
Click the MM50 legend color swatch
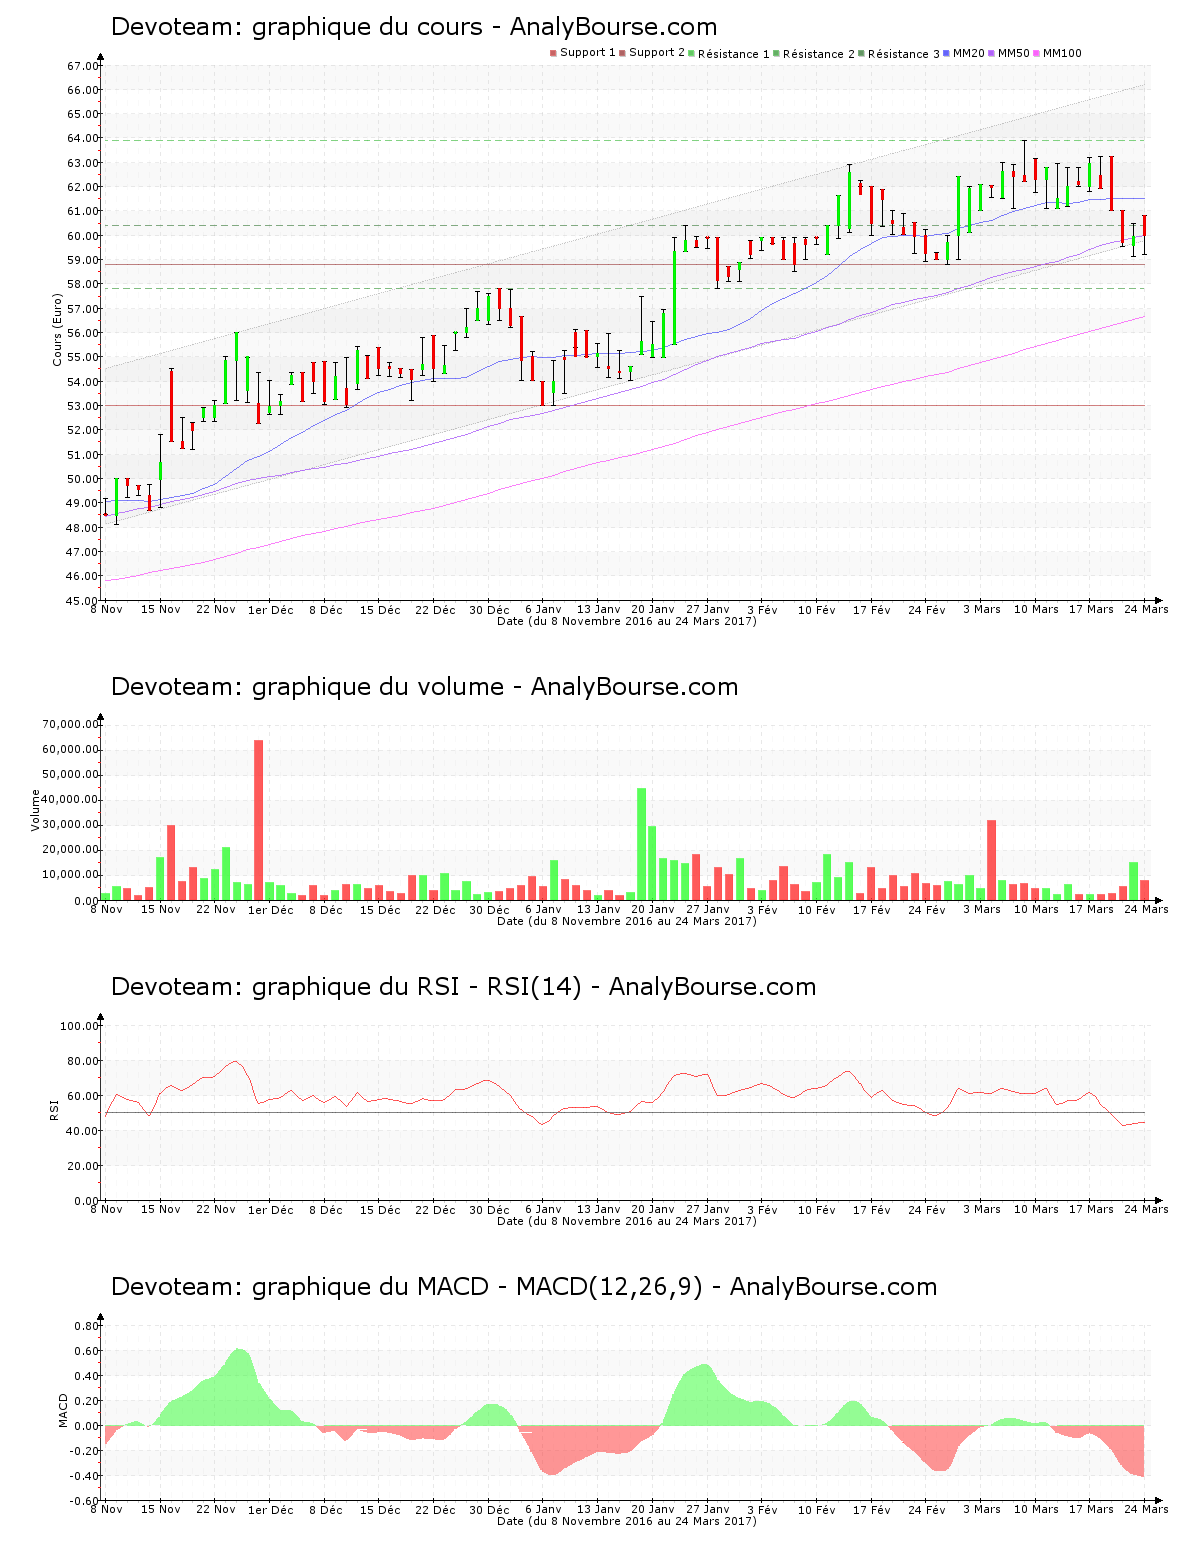click(991, 53)
